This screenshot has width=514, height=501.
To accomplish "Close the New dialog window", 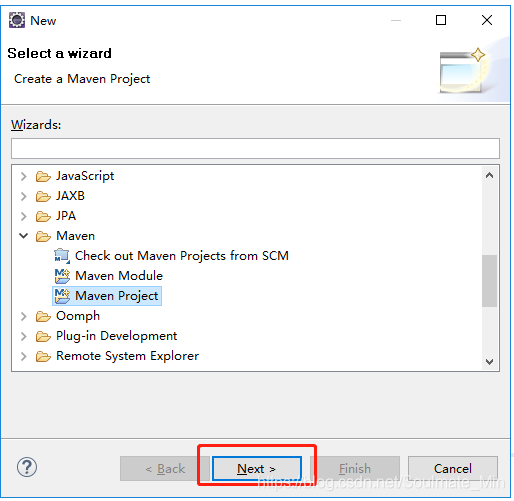I will (x=487, y=20).
